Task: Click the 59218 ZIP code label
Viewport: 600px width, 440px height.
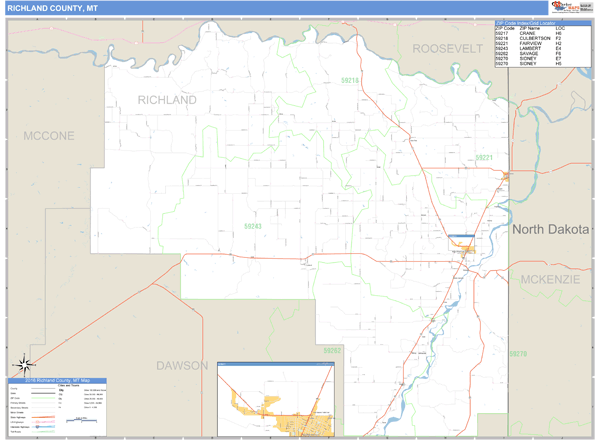Action: pyautogui.click(x=349, y=79)
